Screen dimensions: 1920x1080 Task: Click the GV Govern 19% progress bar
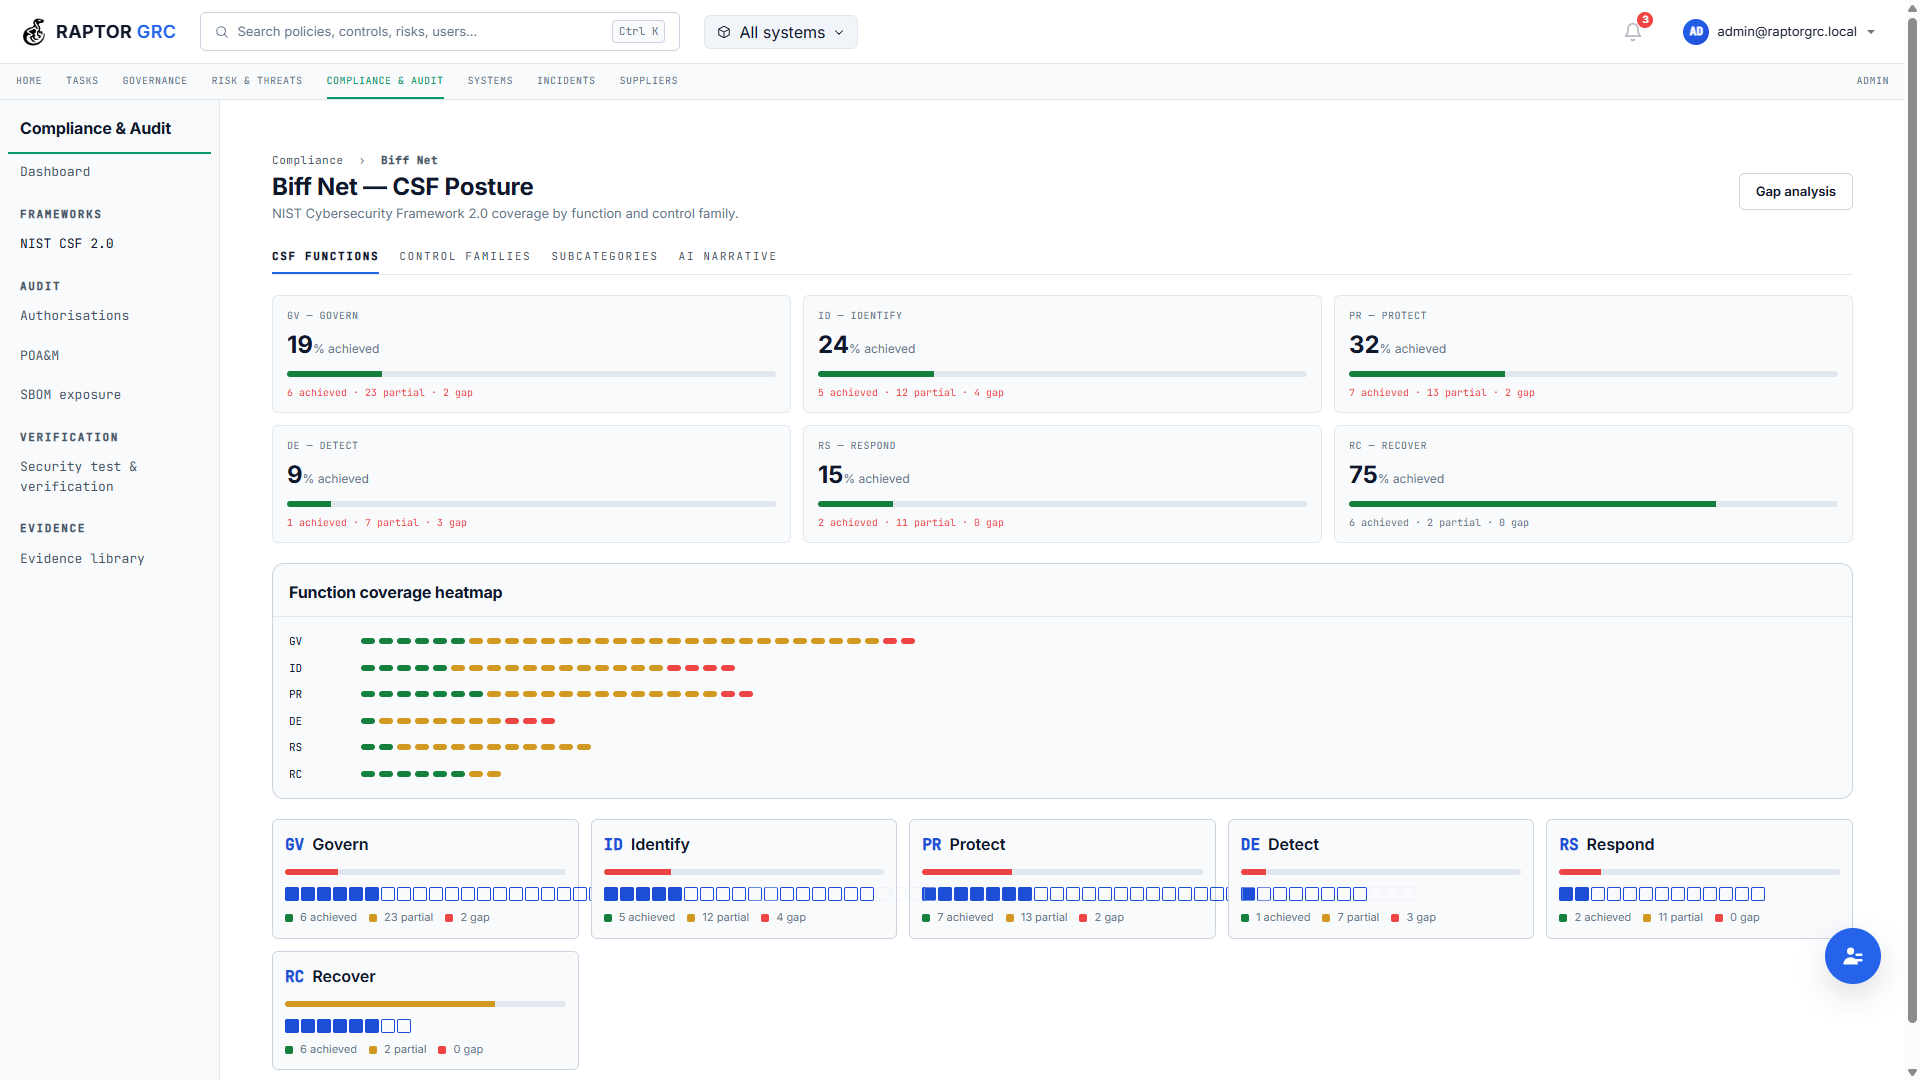[x=531, y=374]
